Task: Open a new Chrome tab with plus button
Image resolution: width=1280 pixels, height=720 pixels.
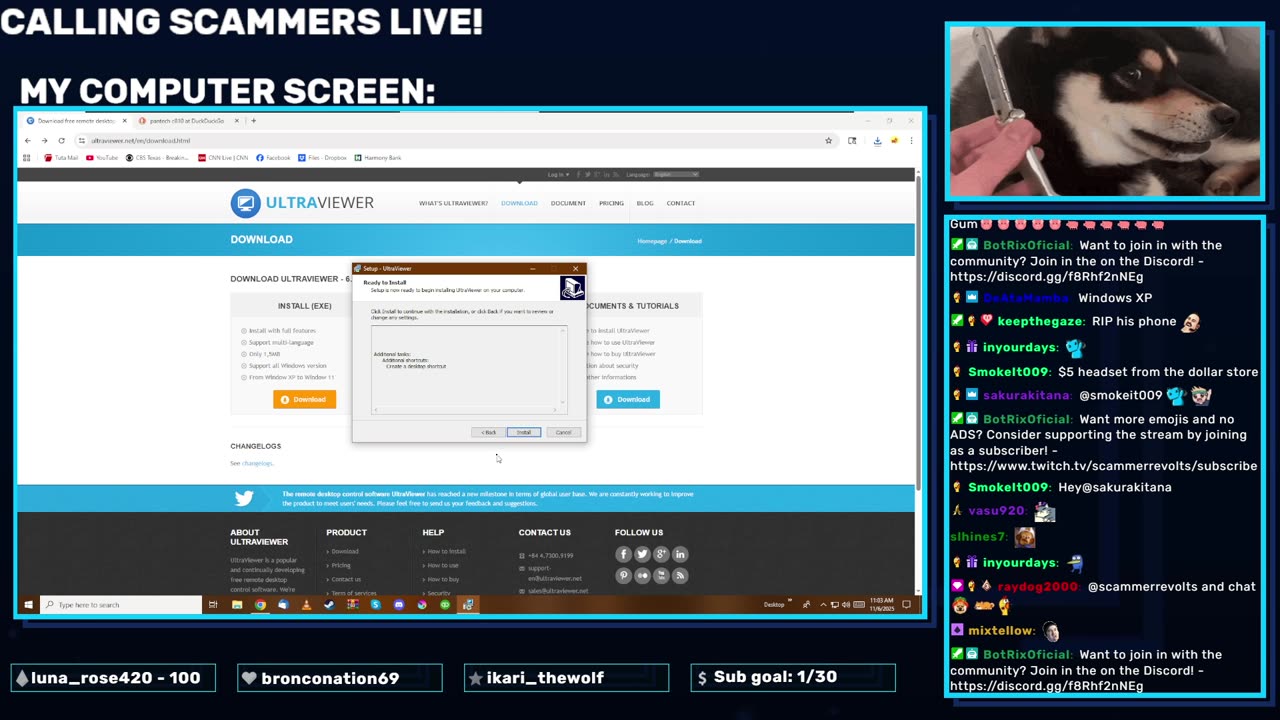Action: pyautogui.click(x=253, y=120)
